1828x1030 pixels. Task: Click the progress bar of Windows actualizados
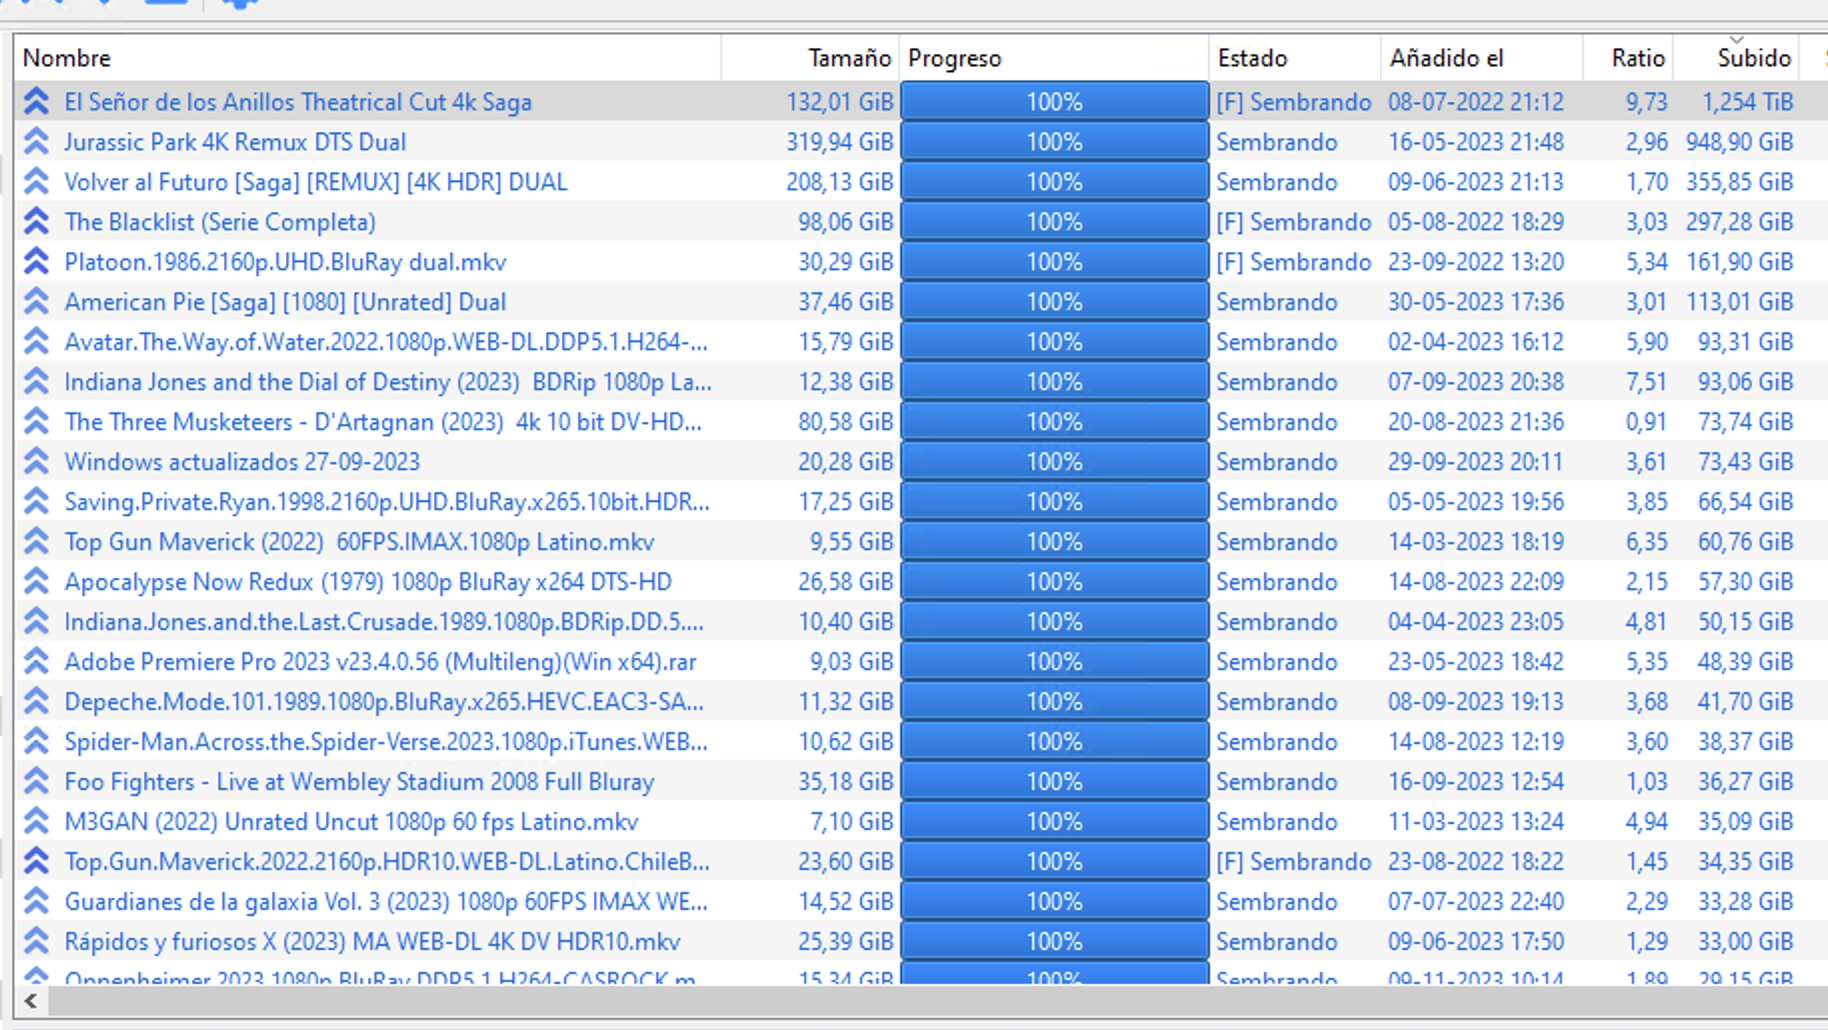tap(1054, 462)
